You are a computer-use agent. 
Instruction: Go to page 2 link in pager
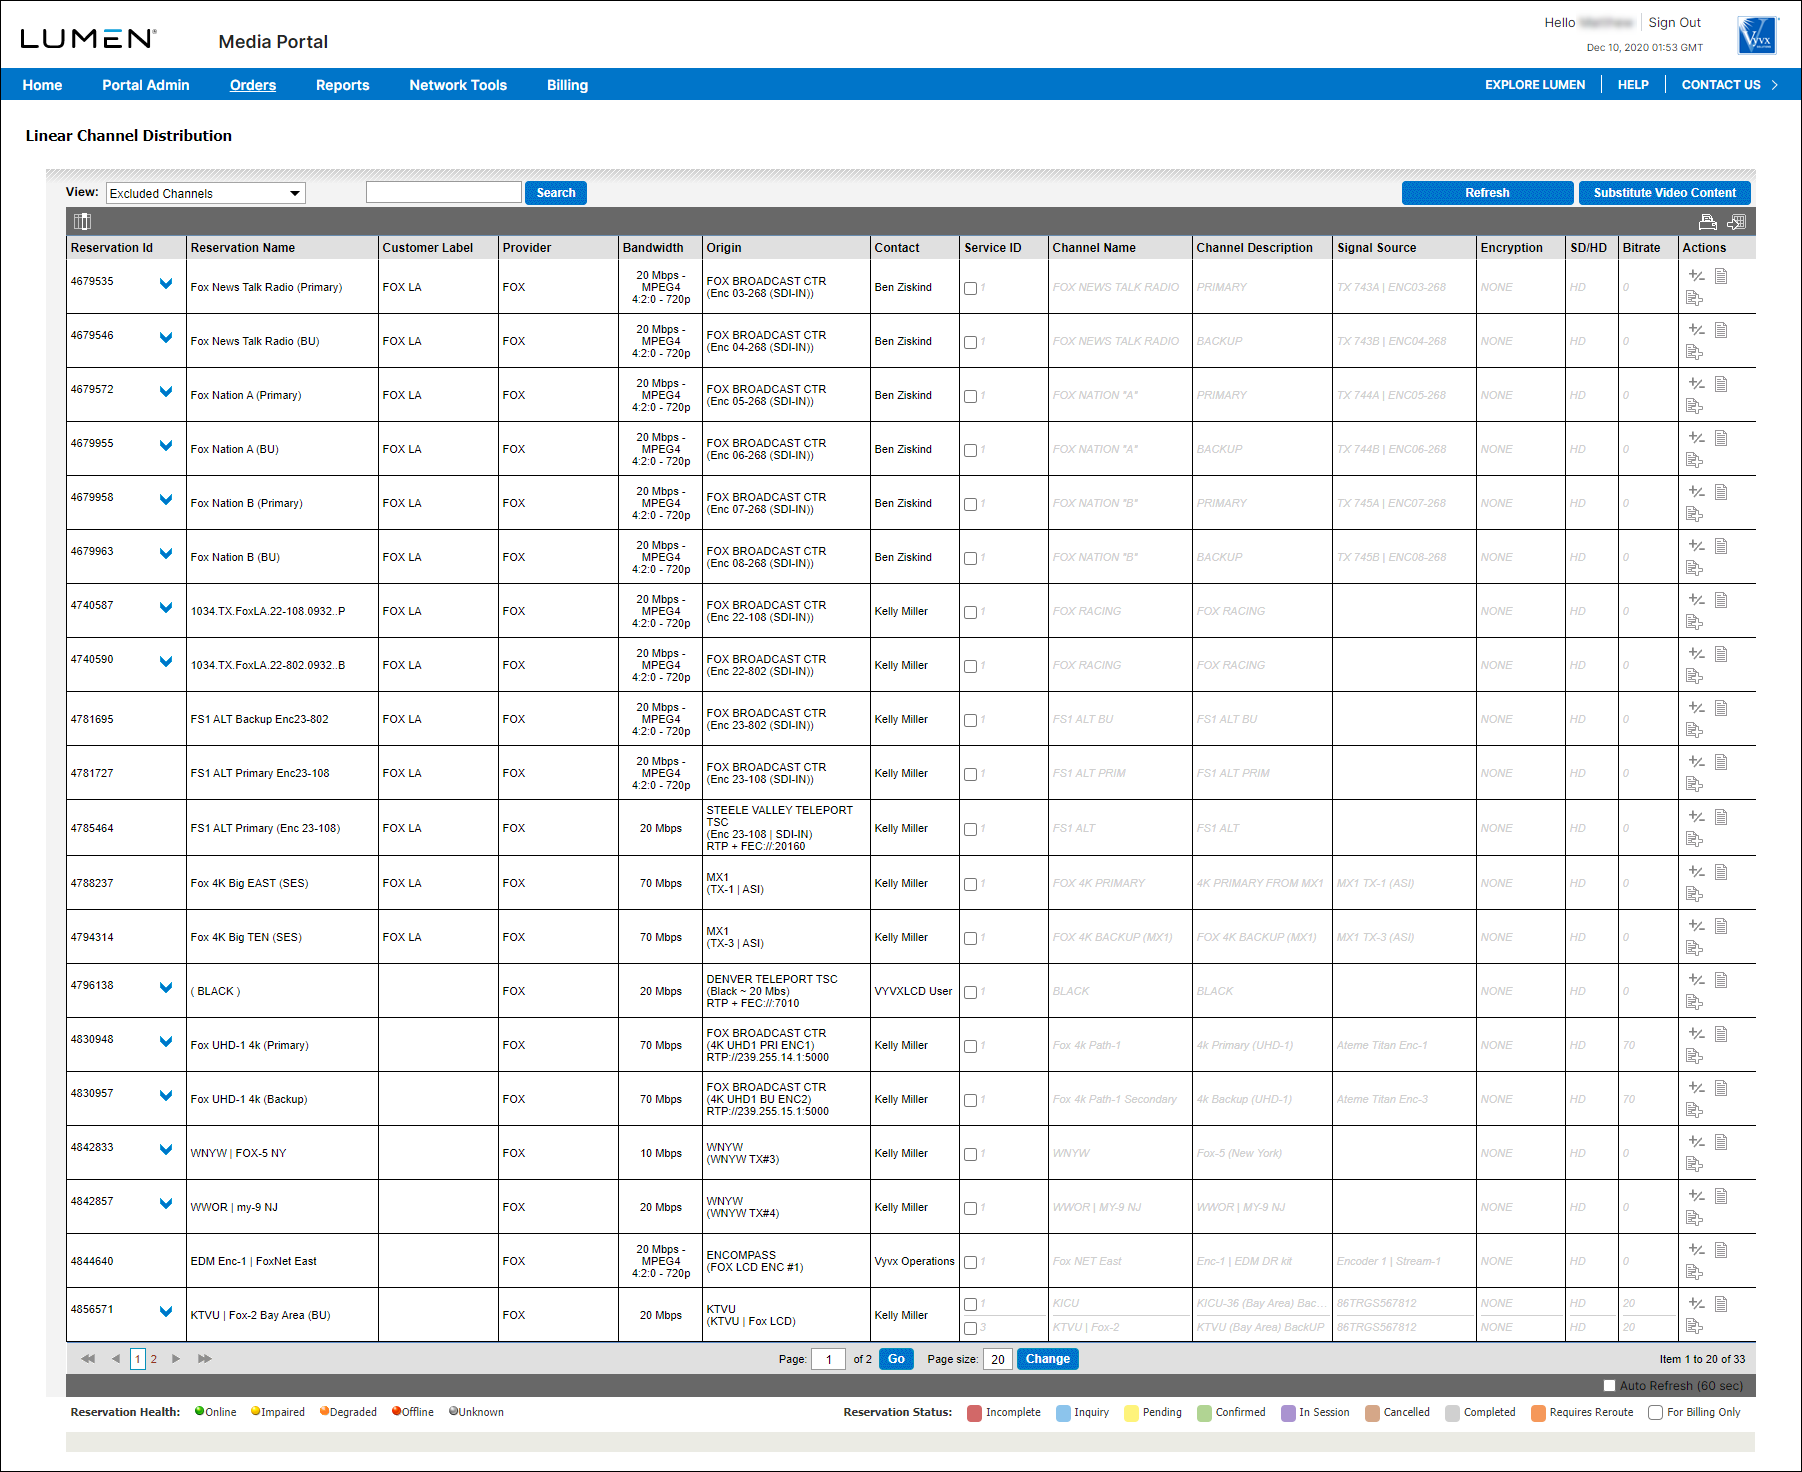click(x=154, y=1359)
